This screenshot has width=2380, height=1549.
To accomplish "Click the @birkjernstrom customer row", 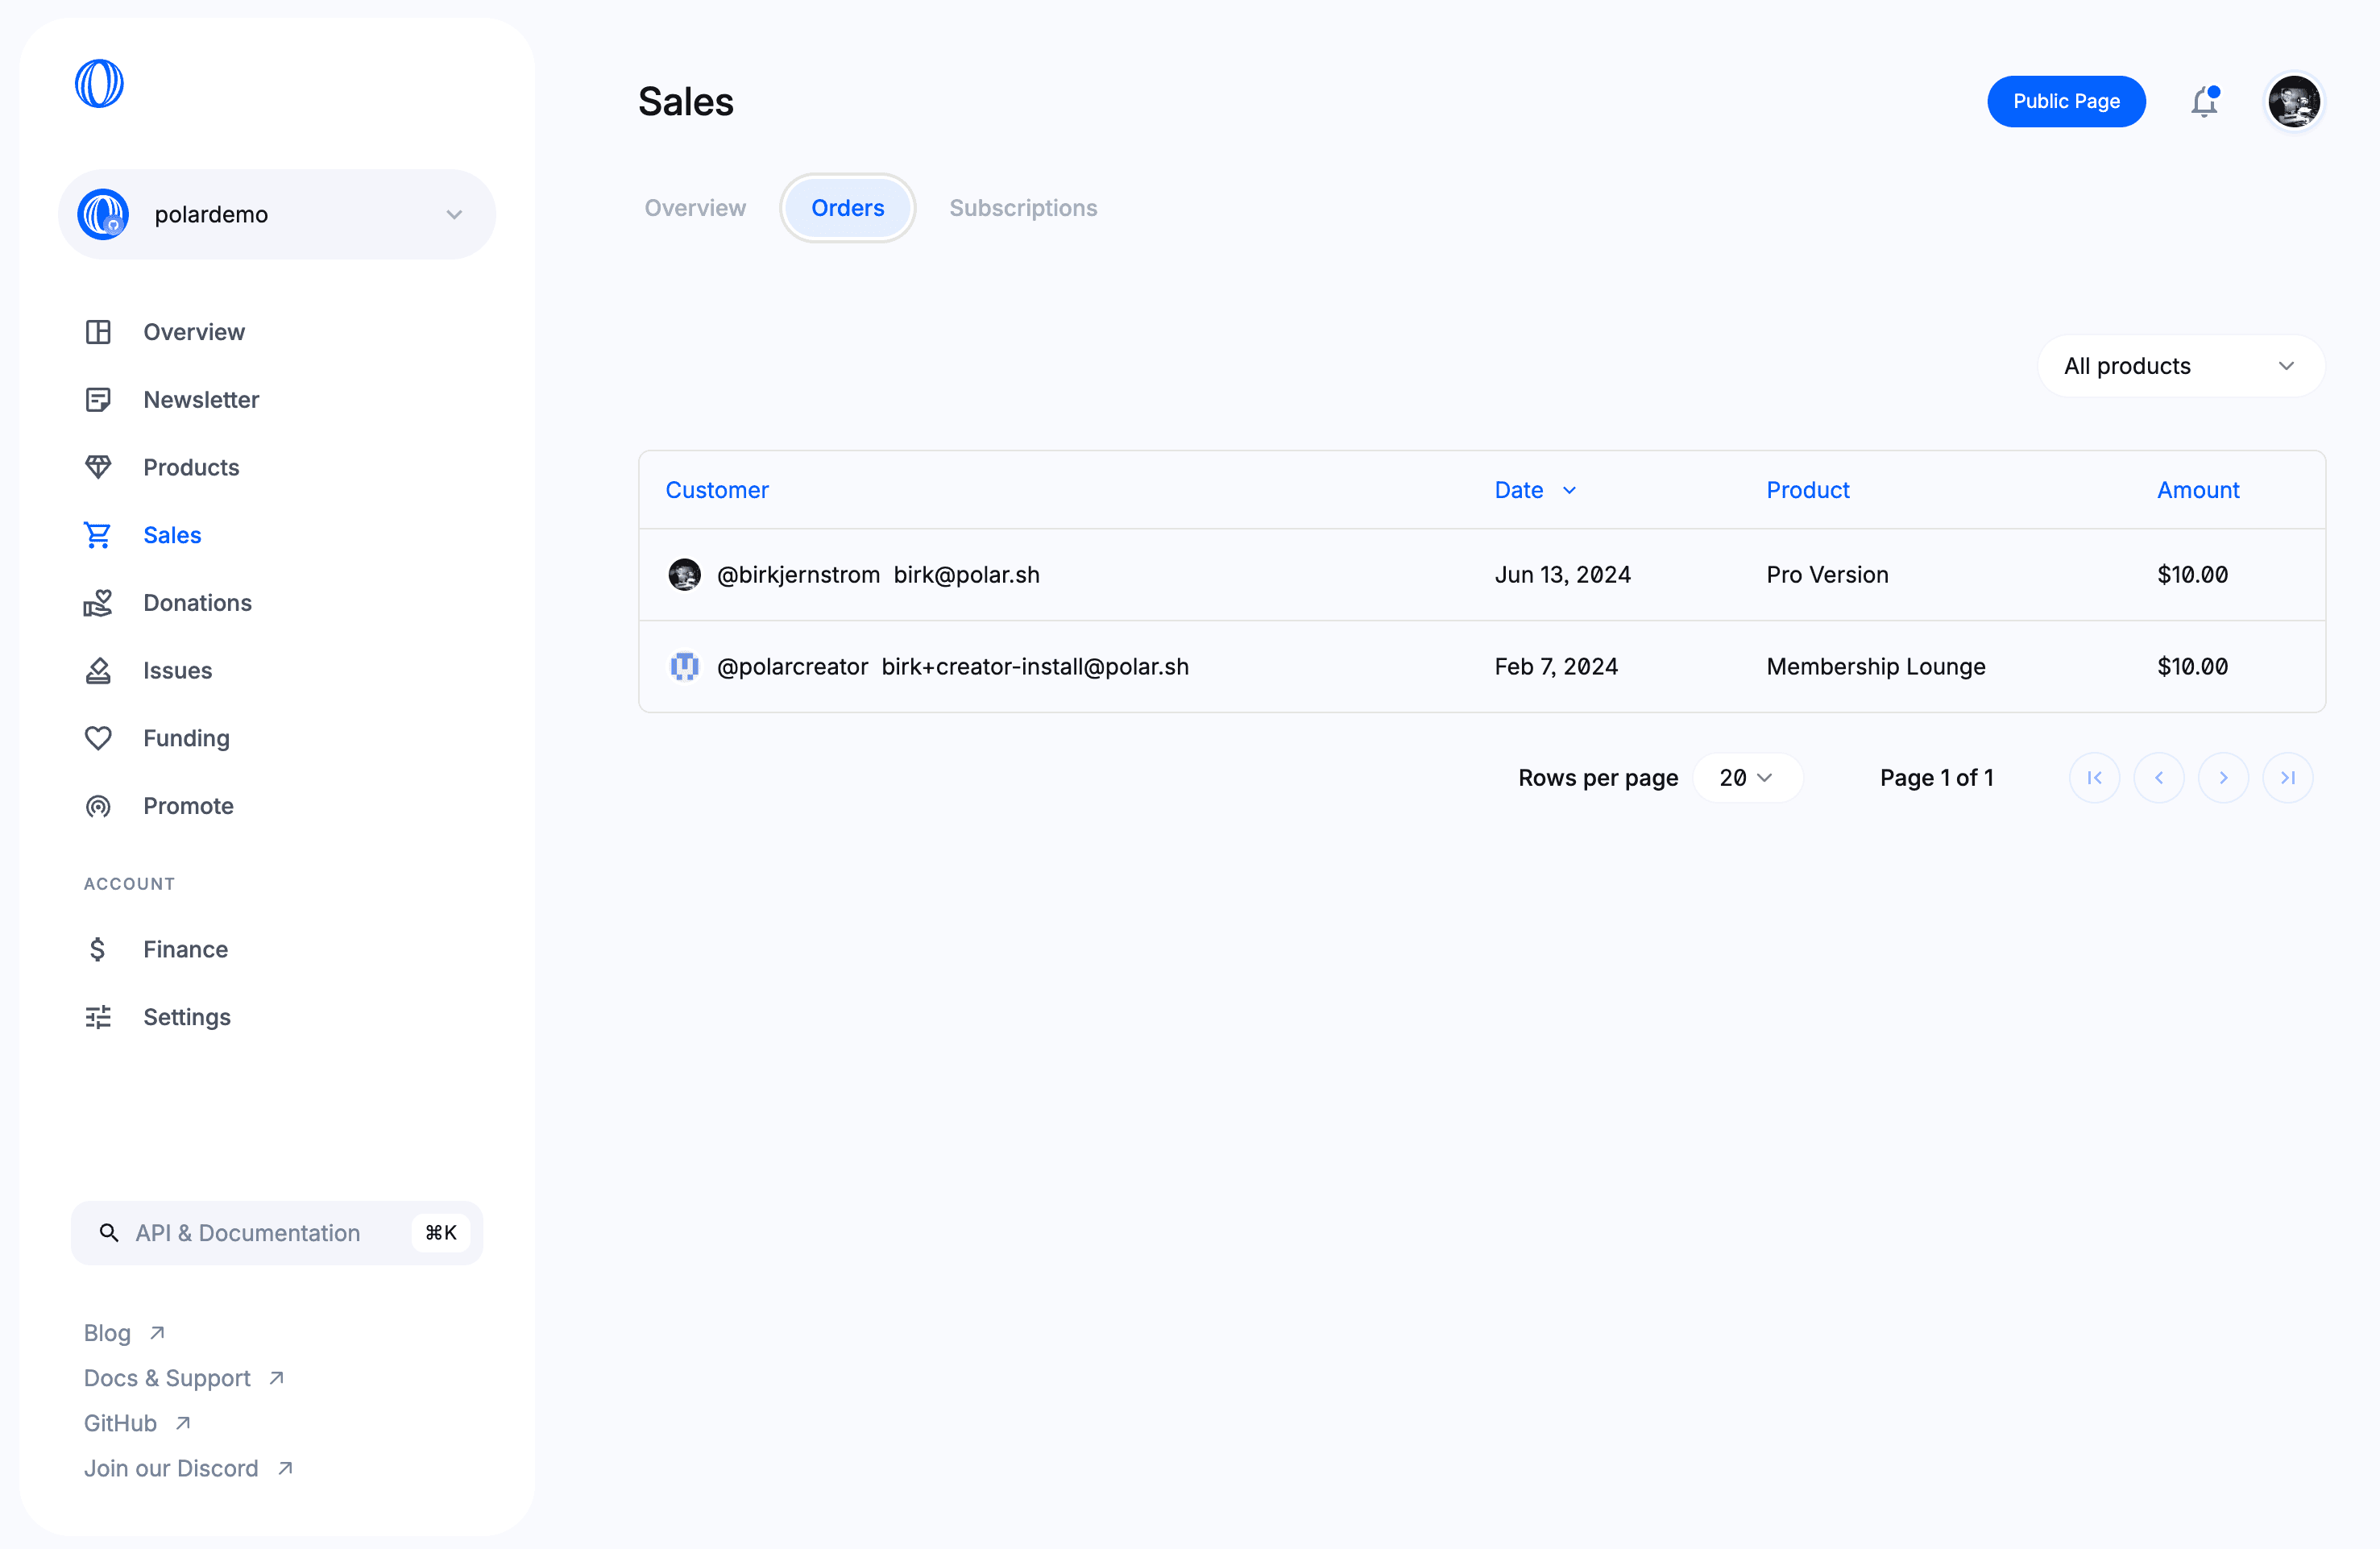I will (x=1482, y=572).
